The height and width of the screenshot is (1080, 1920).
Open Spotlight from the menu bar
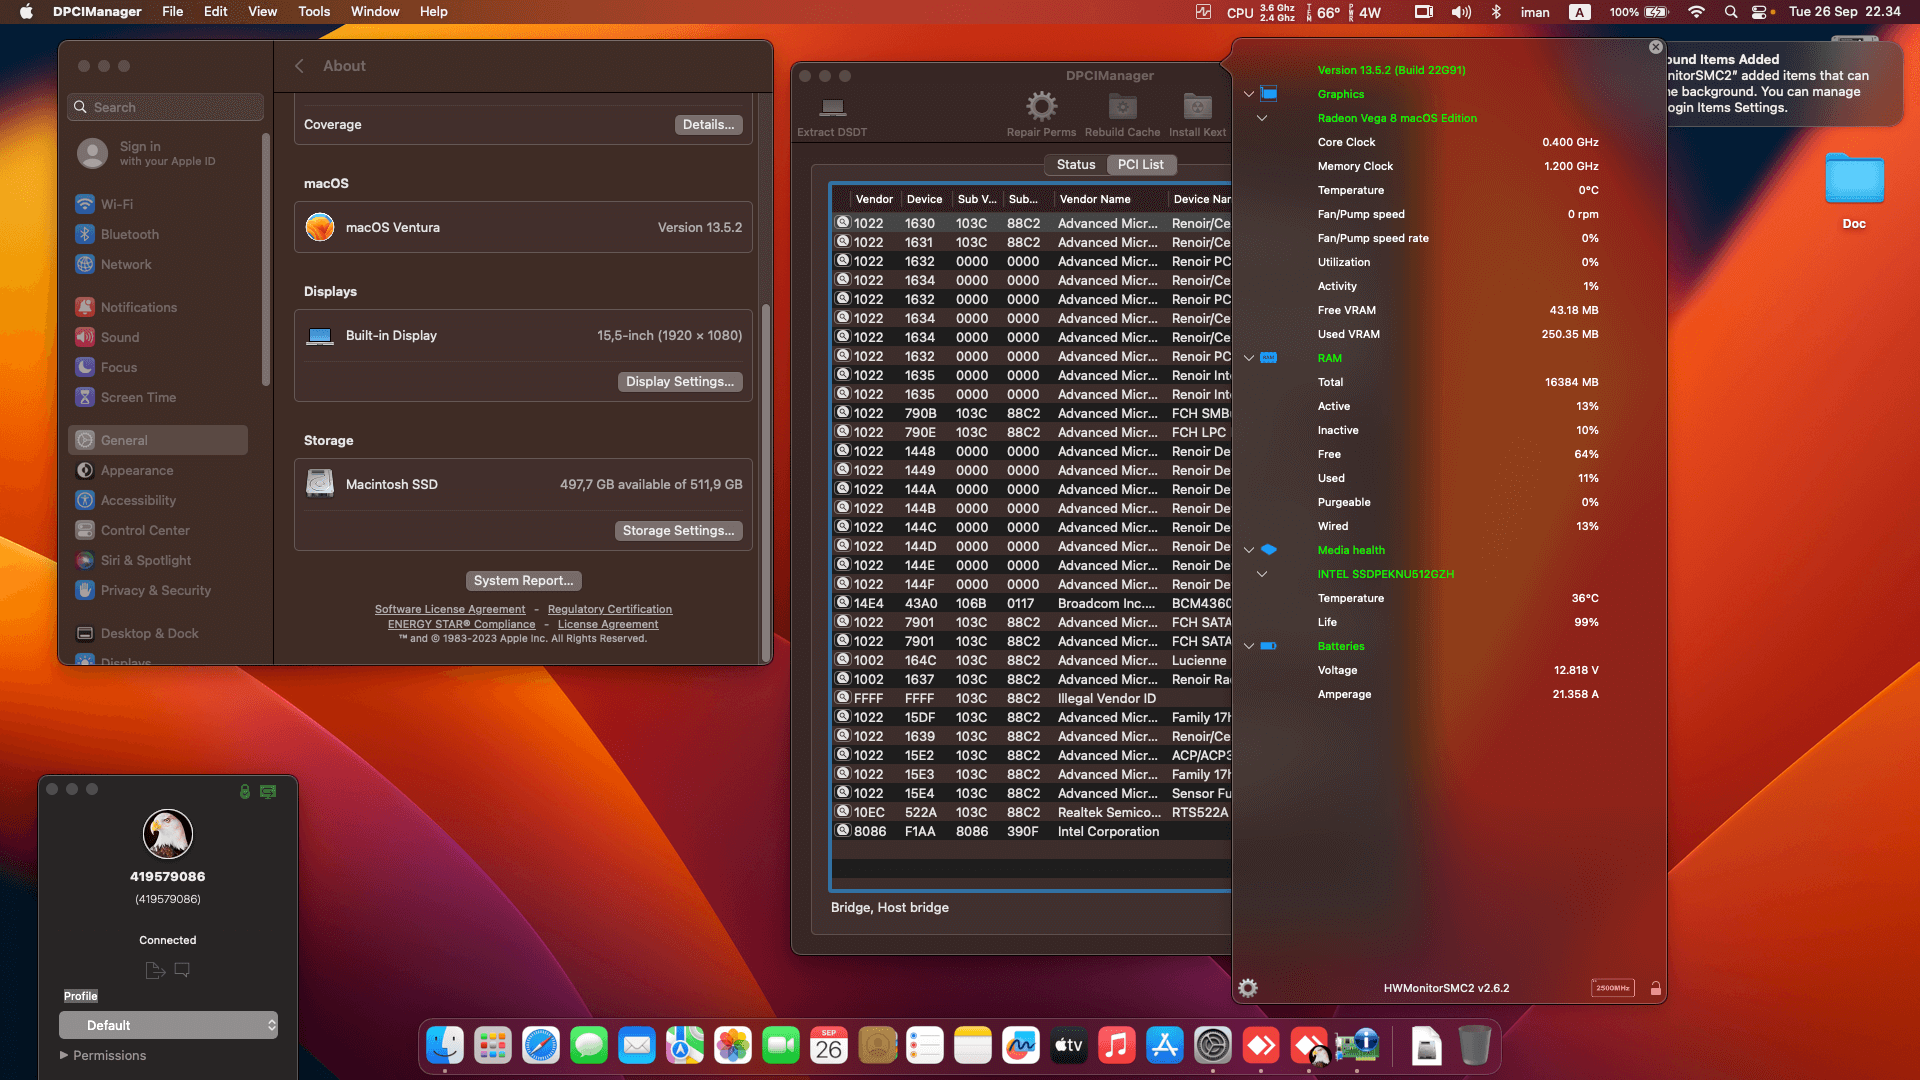1730,12
